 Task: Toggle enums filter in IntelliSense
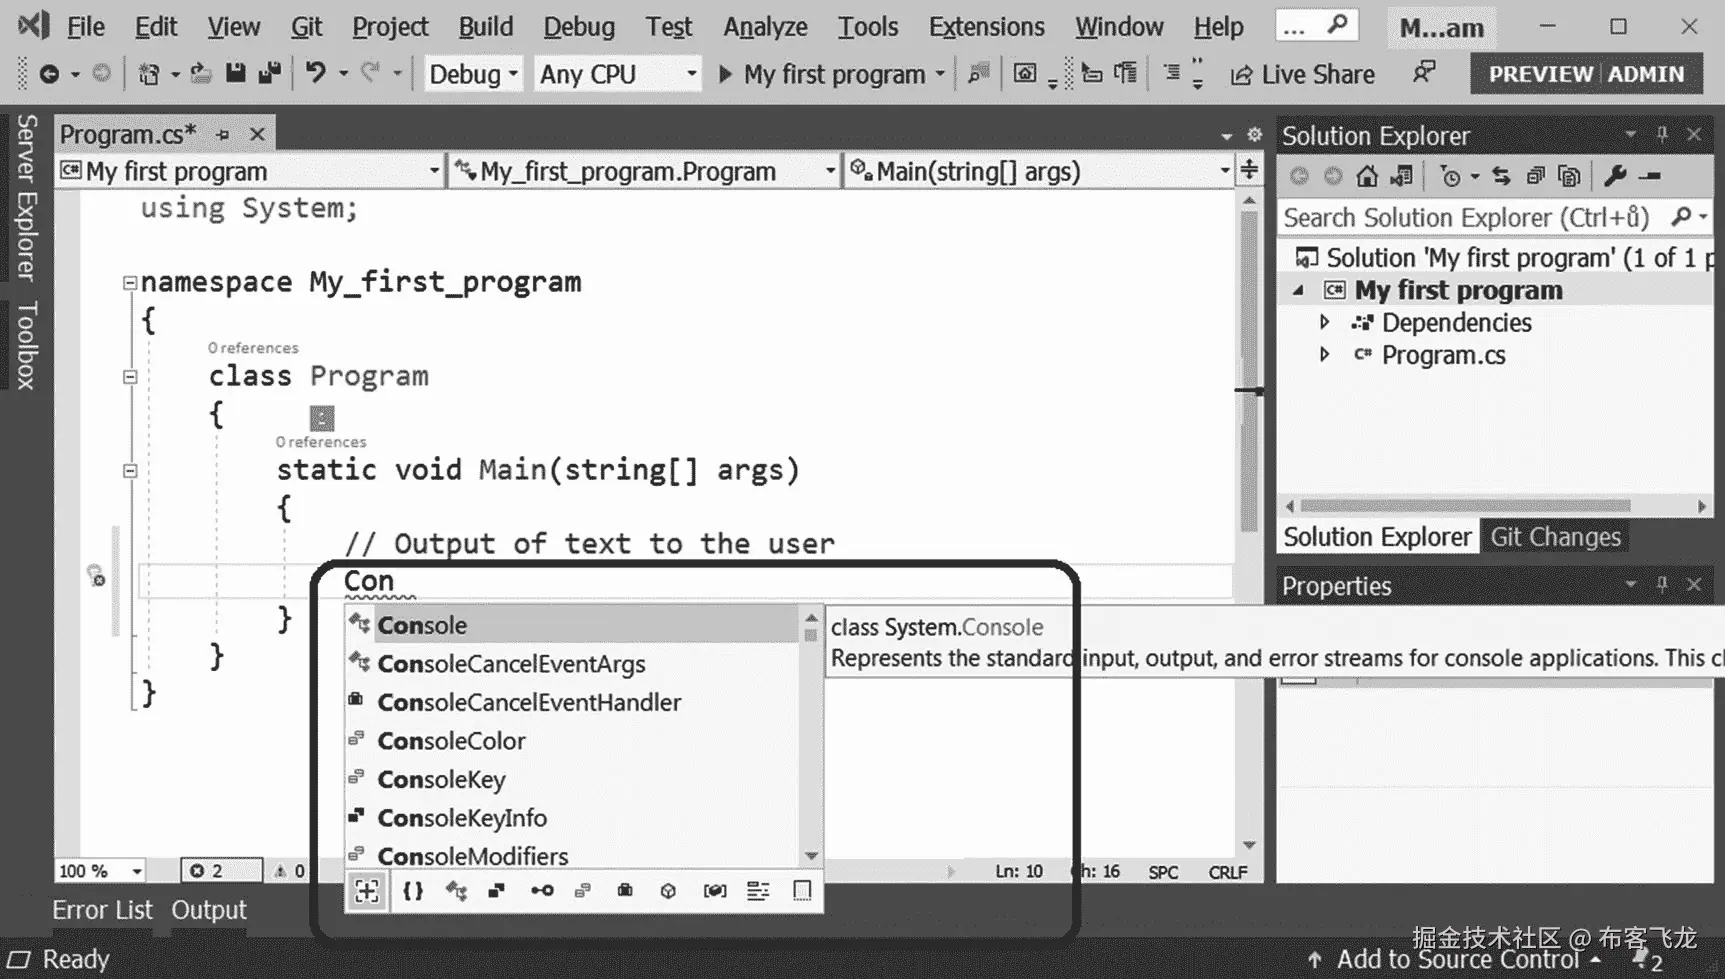(583, 890)
